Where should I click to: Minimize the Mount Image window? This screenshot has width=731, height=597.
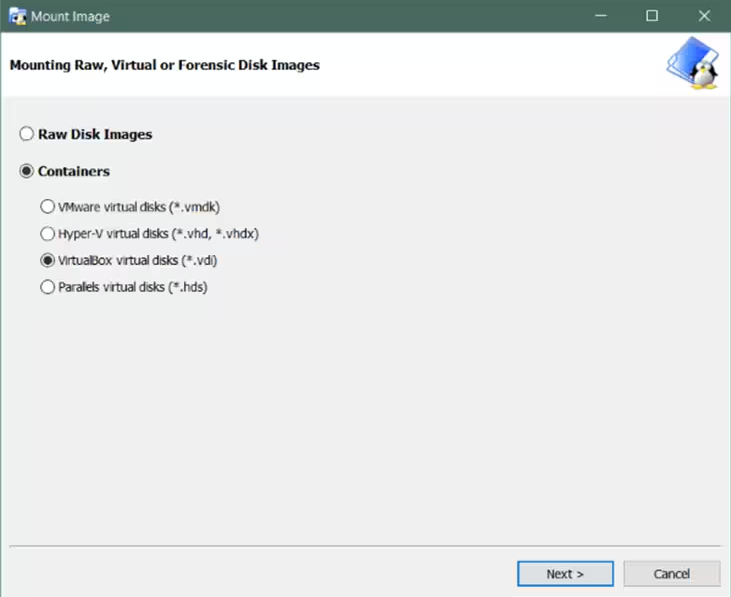tap(602, 16)
